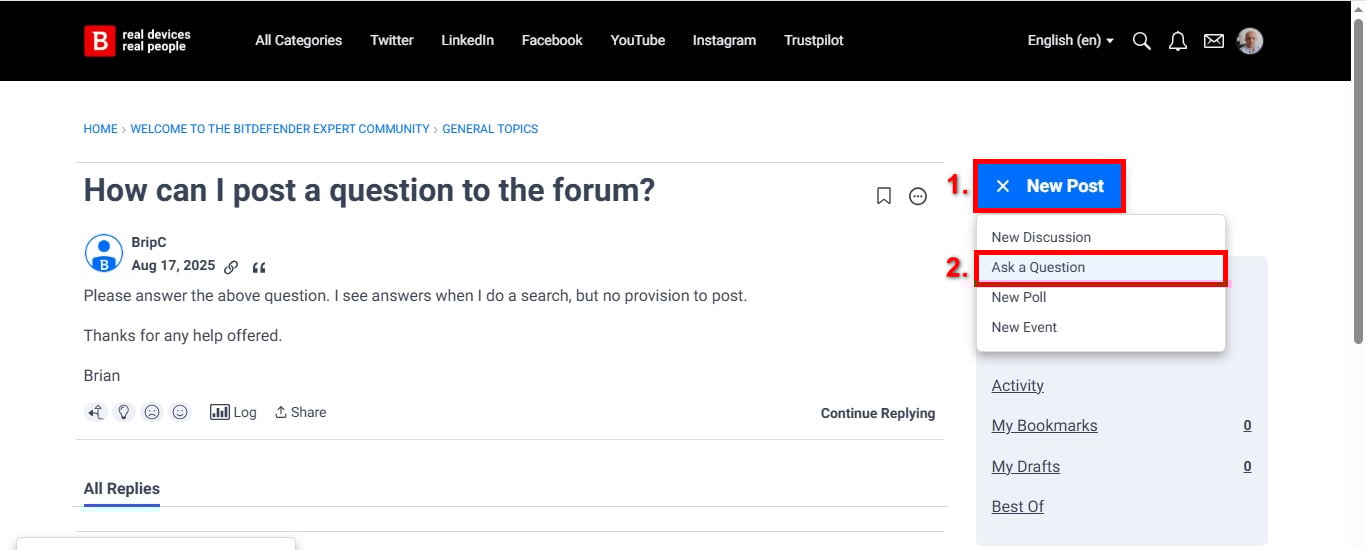The width and height of the screenshot is (1366, 550).
Task: Choose Ask a Question menu entry
Action: pyautogui.click(x=1100, y=267)
